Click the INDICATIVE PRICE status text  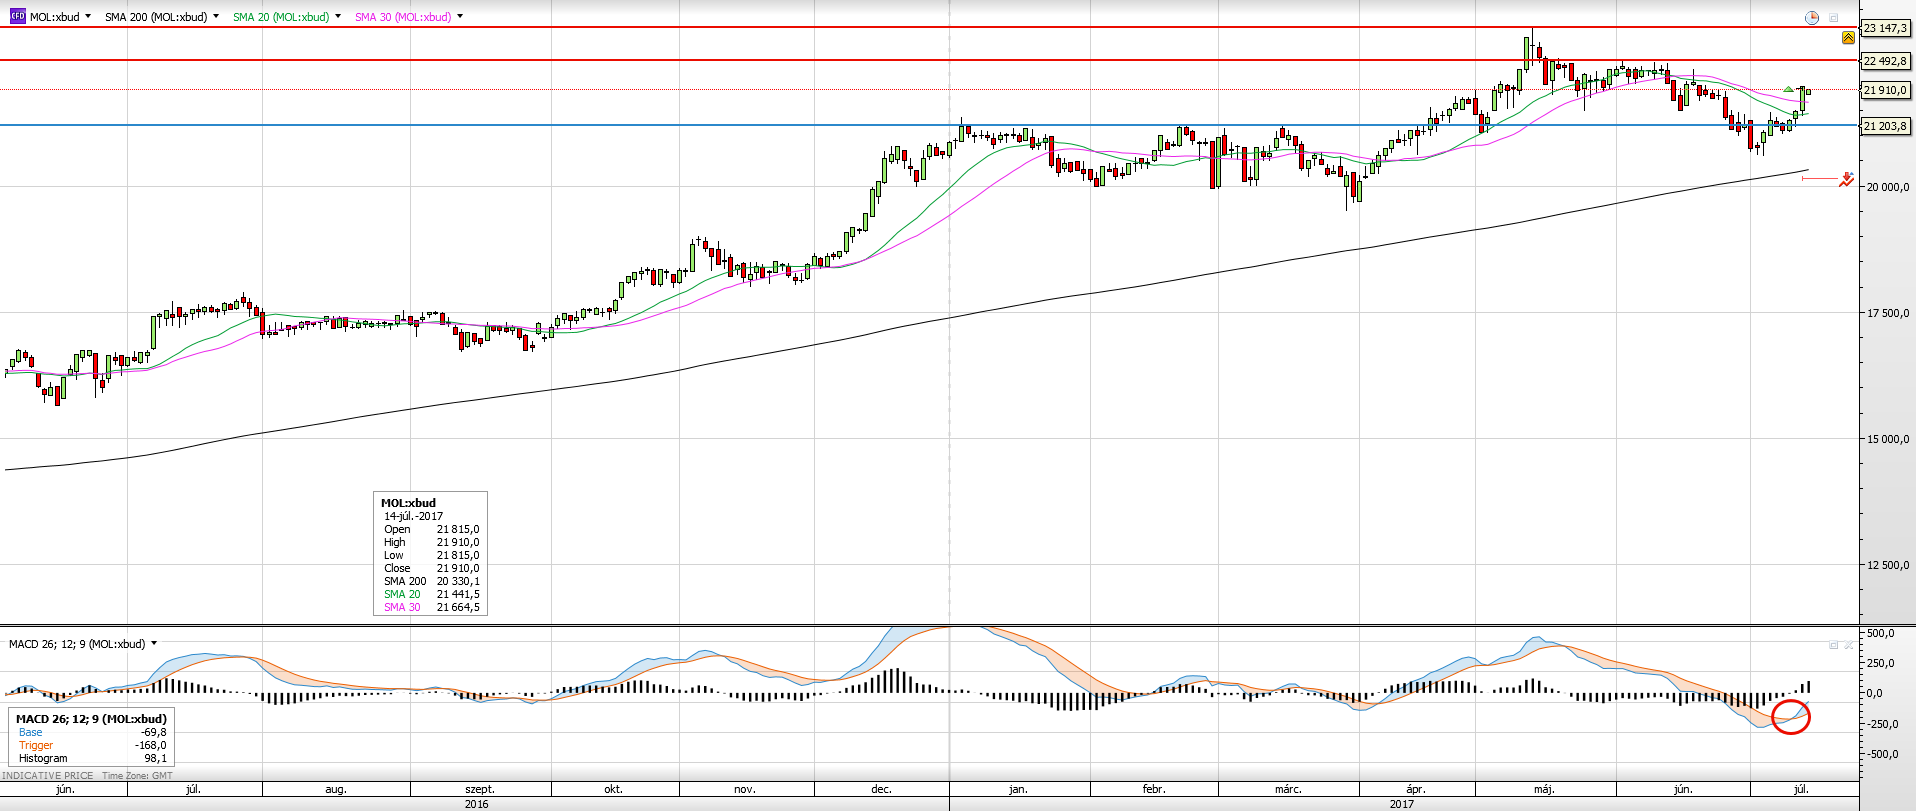tap(48, 776)
